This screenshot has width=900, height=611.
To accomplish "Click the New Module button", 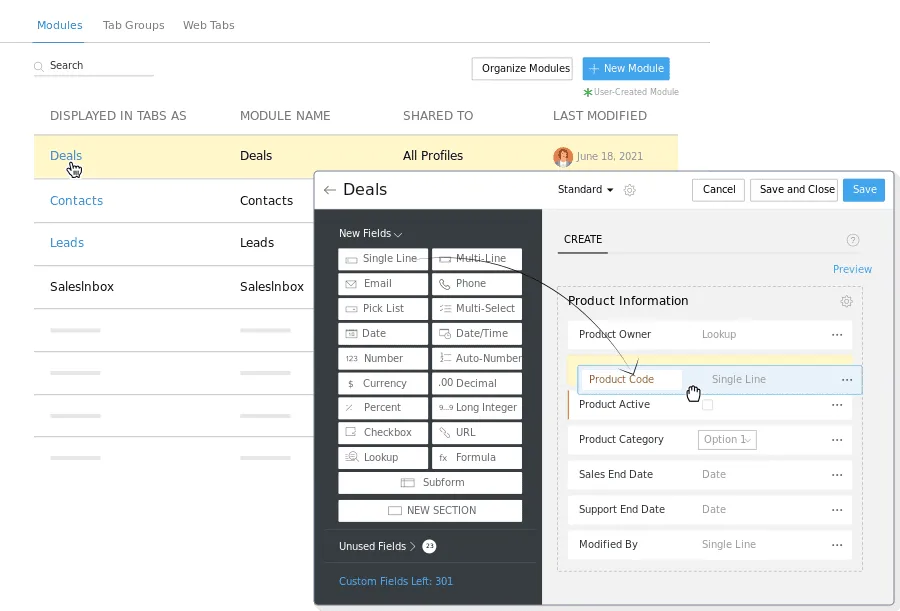I will (x=626, y=69).
